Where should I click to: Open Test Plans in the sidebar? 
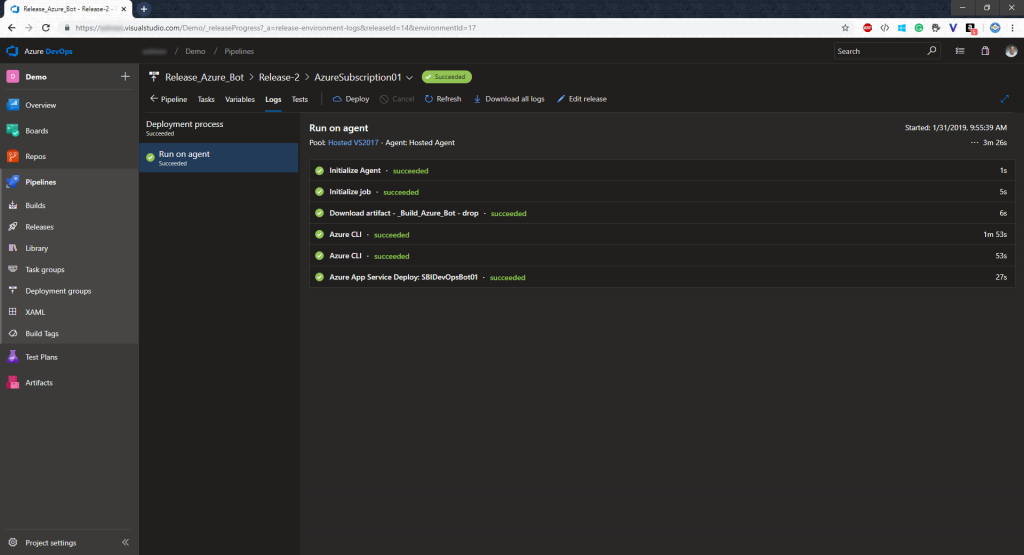click(41, 357)
